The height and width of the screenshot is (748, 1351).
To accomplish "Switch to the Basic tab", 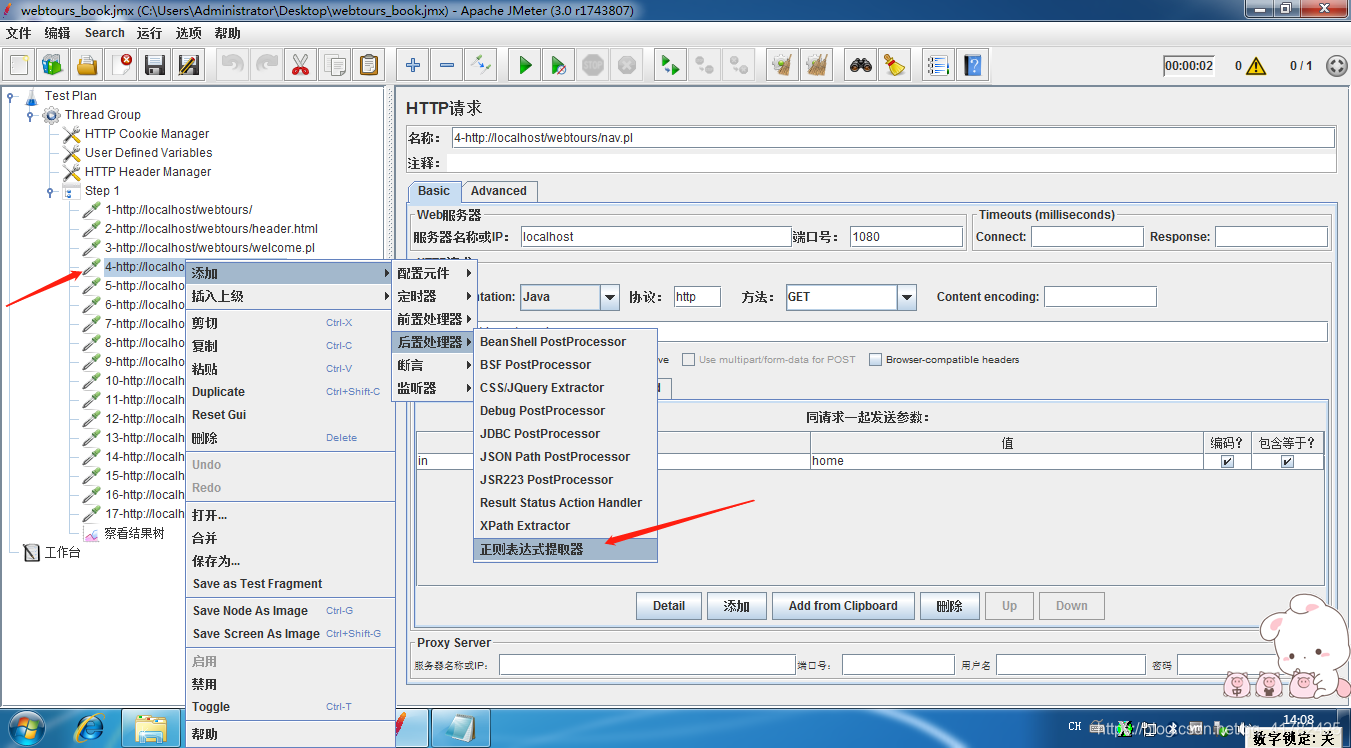I will pyautogui.click(x=434, y=191).
